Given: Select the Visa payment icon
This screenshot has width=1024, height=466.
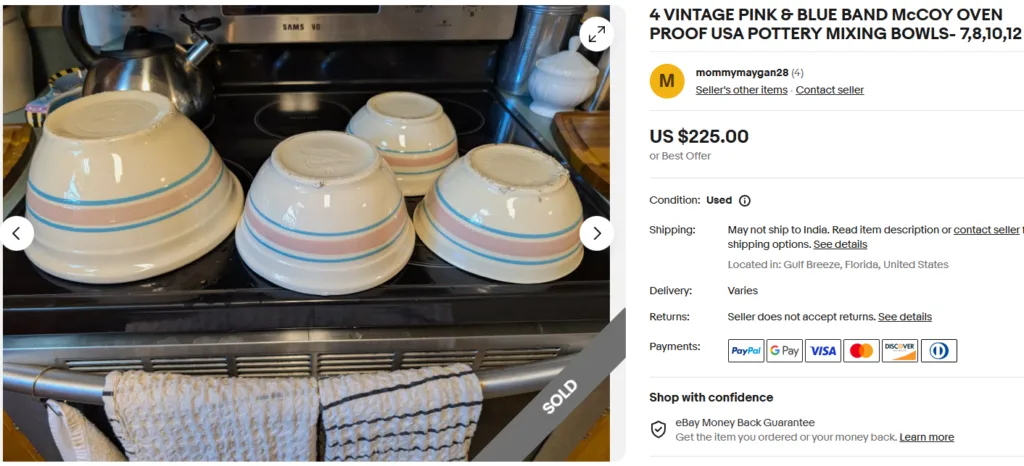Looking at the screenshot, I should tap(823, 350).
